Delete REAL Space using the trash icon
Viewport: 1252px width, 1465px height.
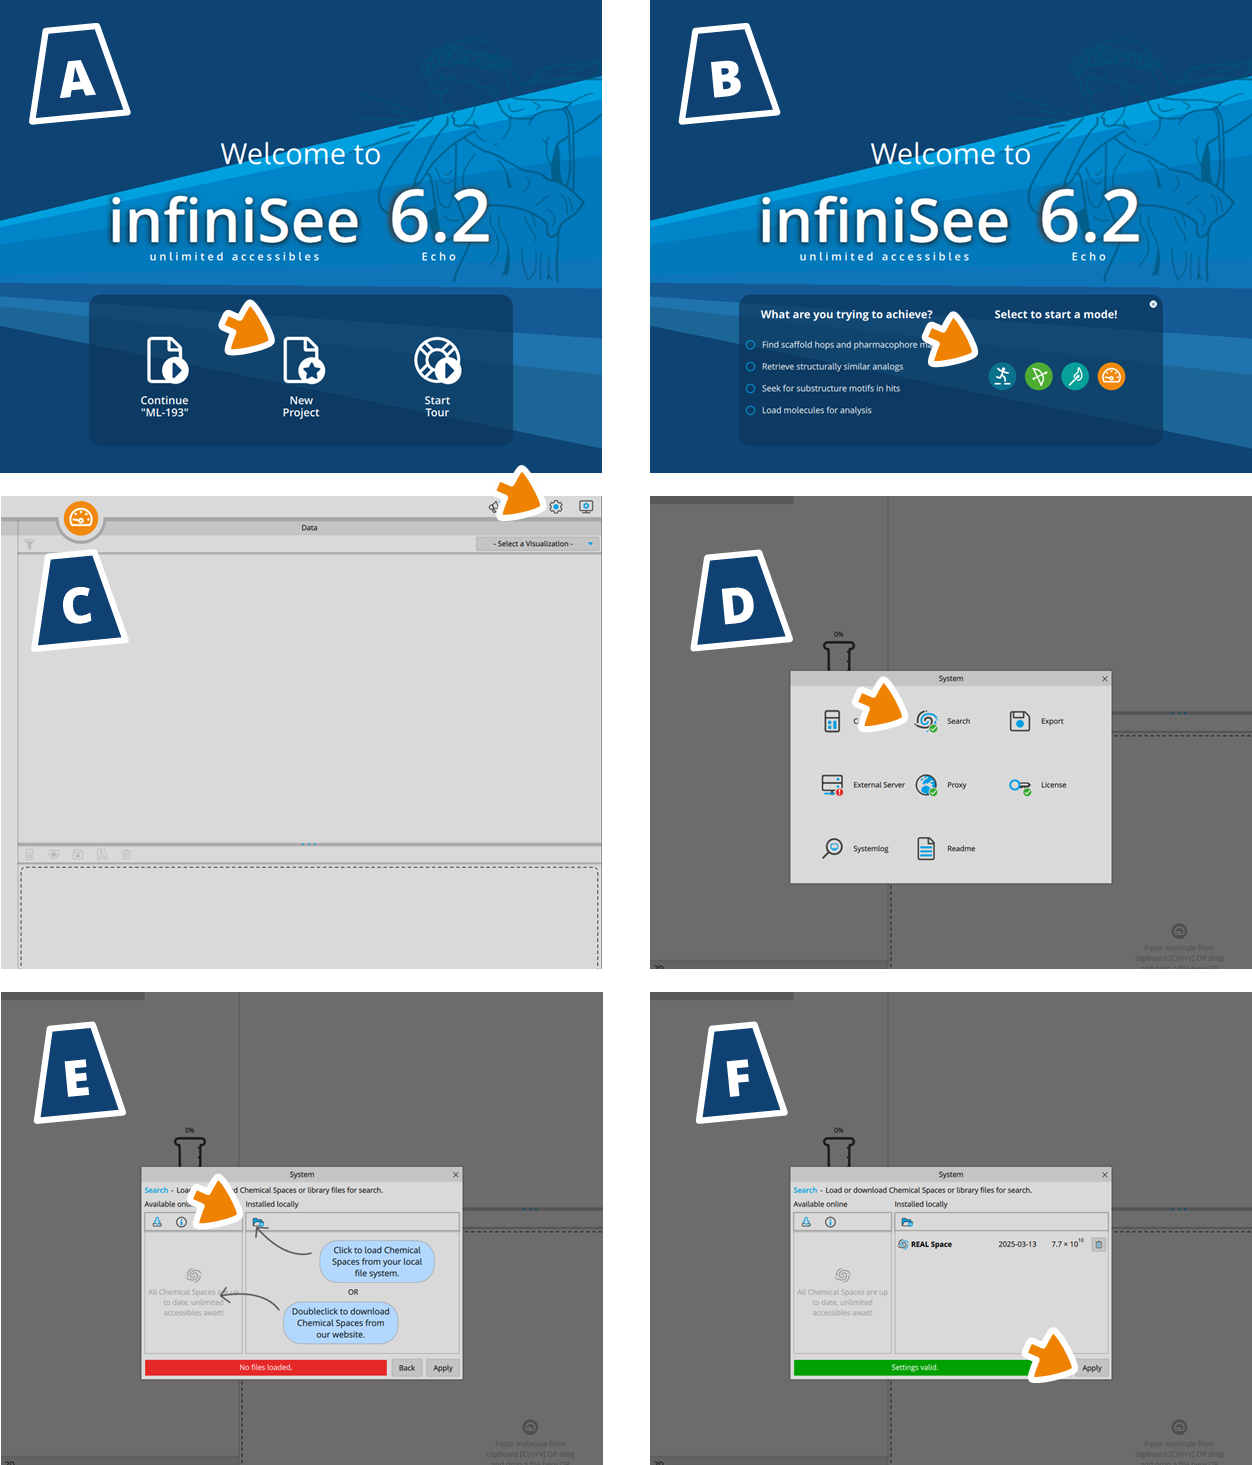tap(1098, 1245)
